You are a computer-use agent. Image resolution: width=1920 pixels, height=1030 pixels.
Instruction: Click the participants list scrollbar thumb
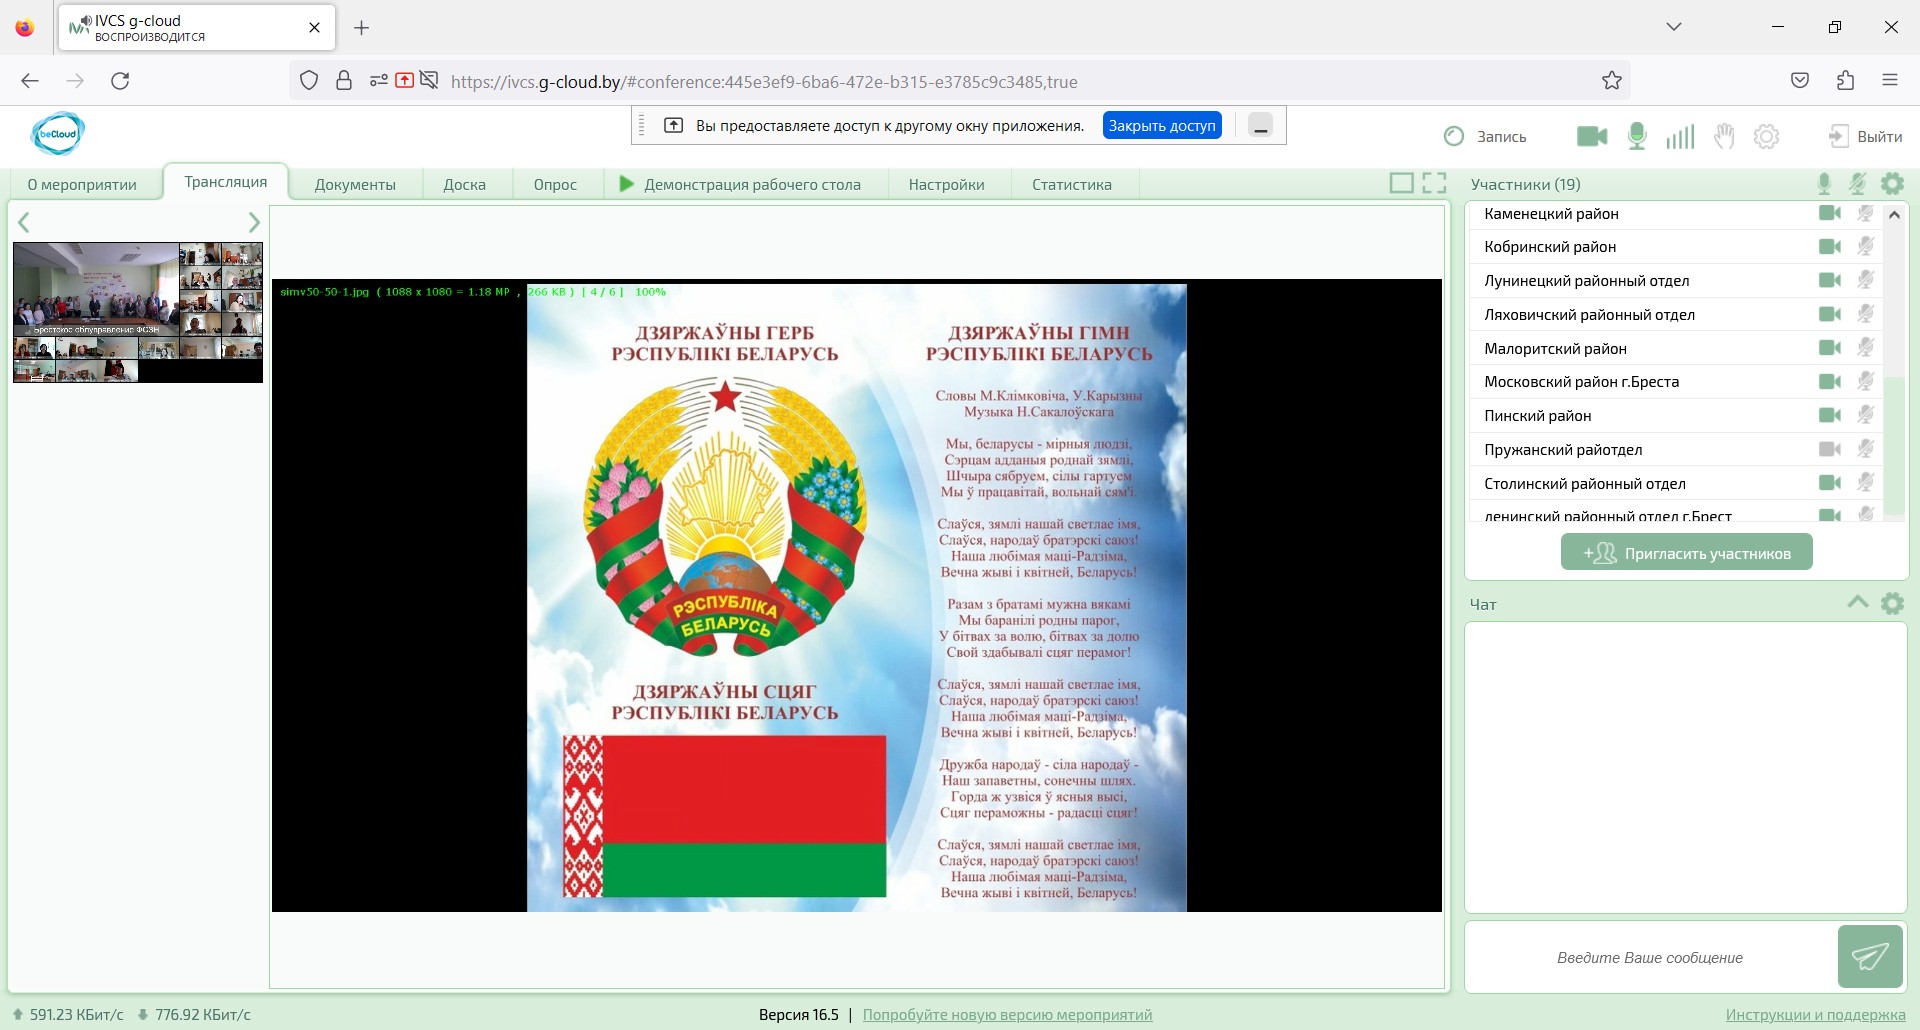tap(1894, 447)
